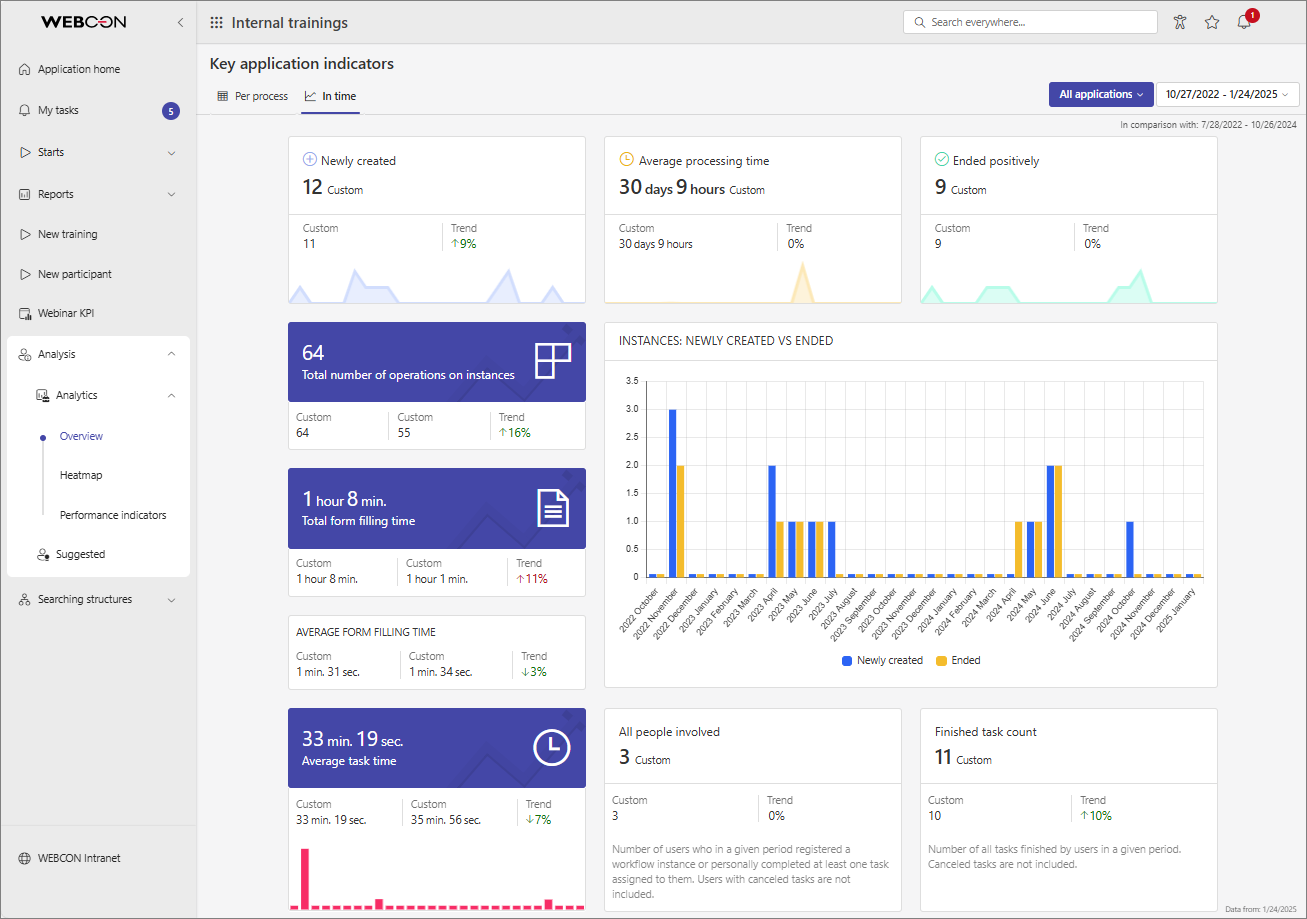Open My tasks
The height and width of the screenshot is (919, 1307).
(58, 110)
